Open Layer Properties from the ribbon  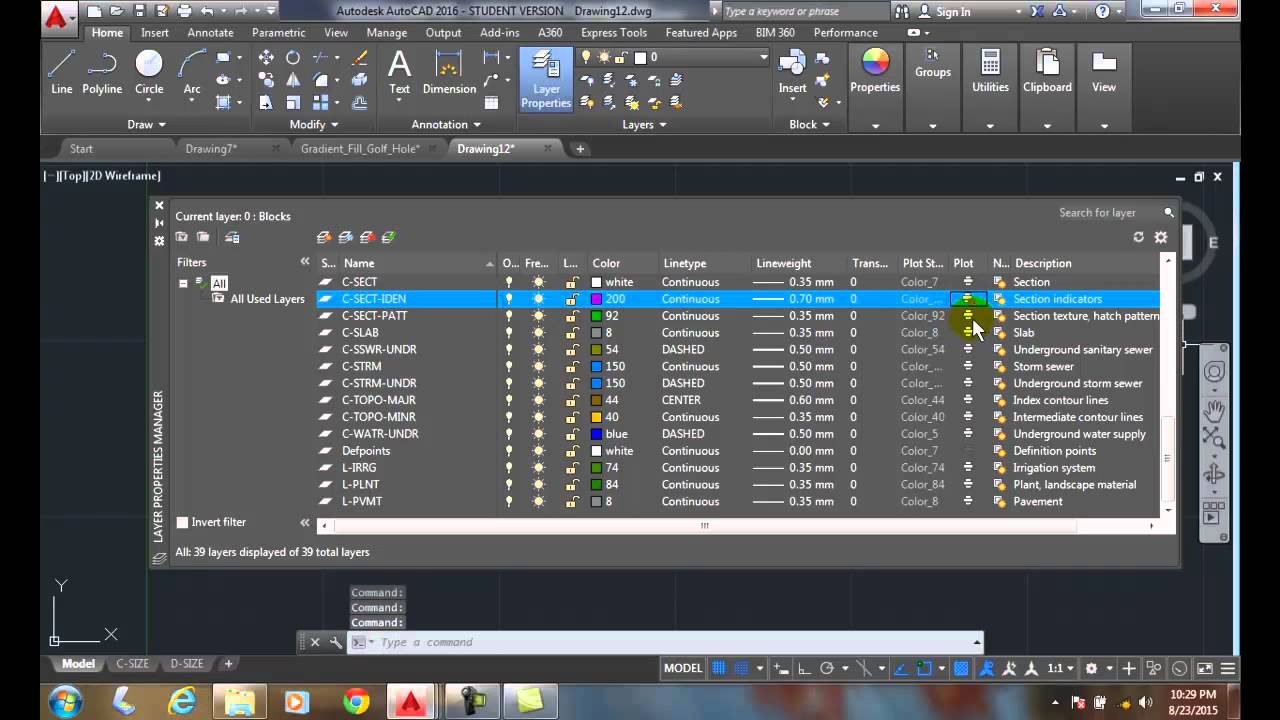[546, 79]
